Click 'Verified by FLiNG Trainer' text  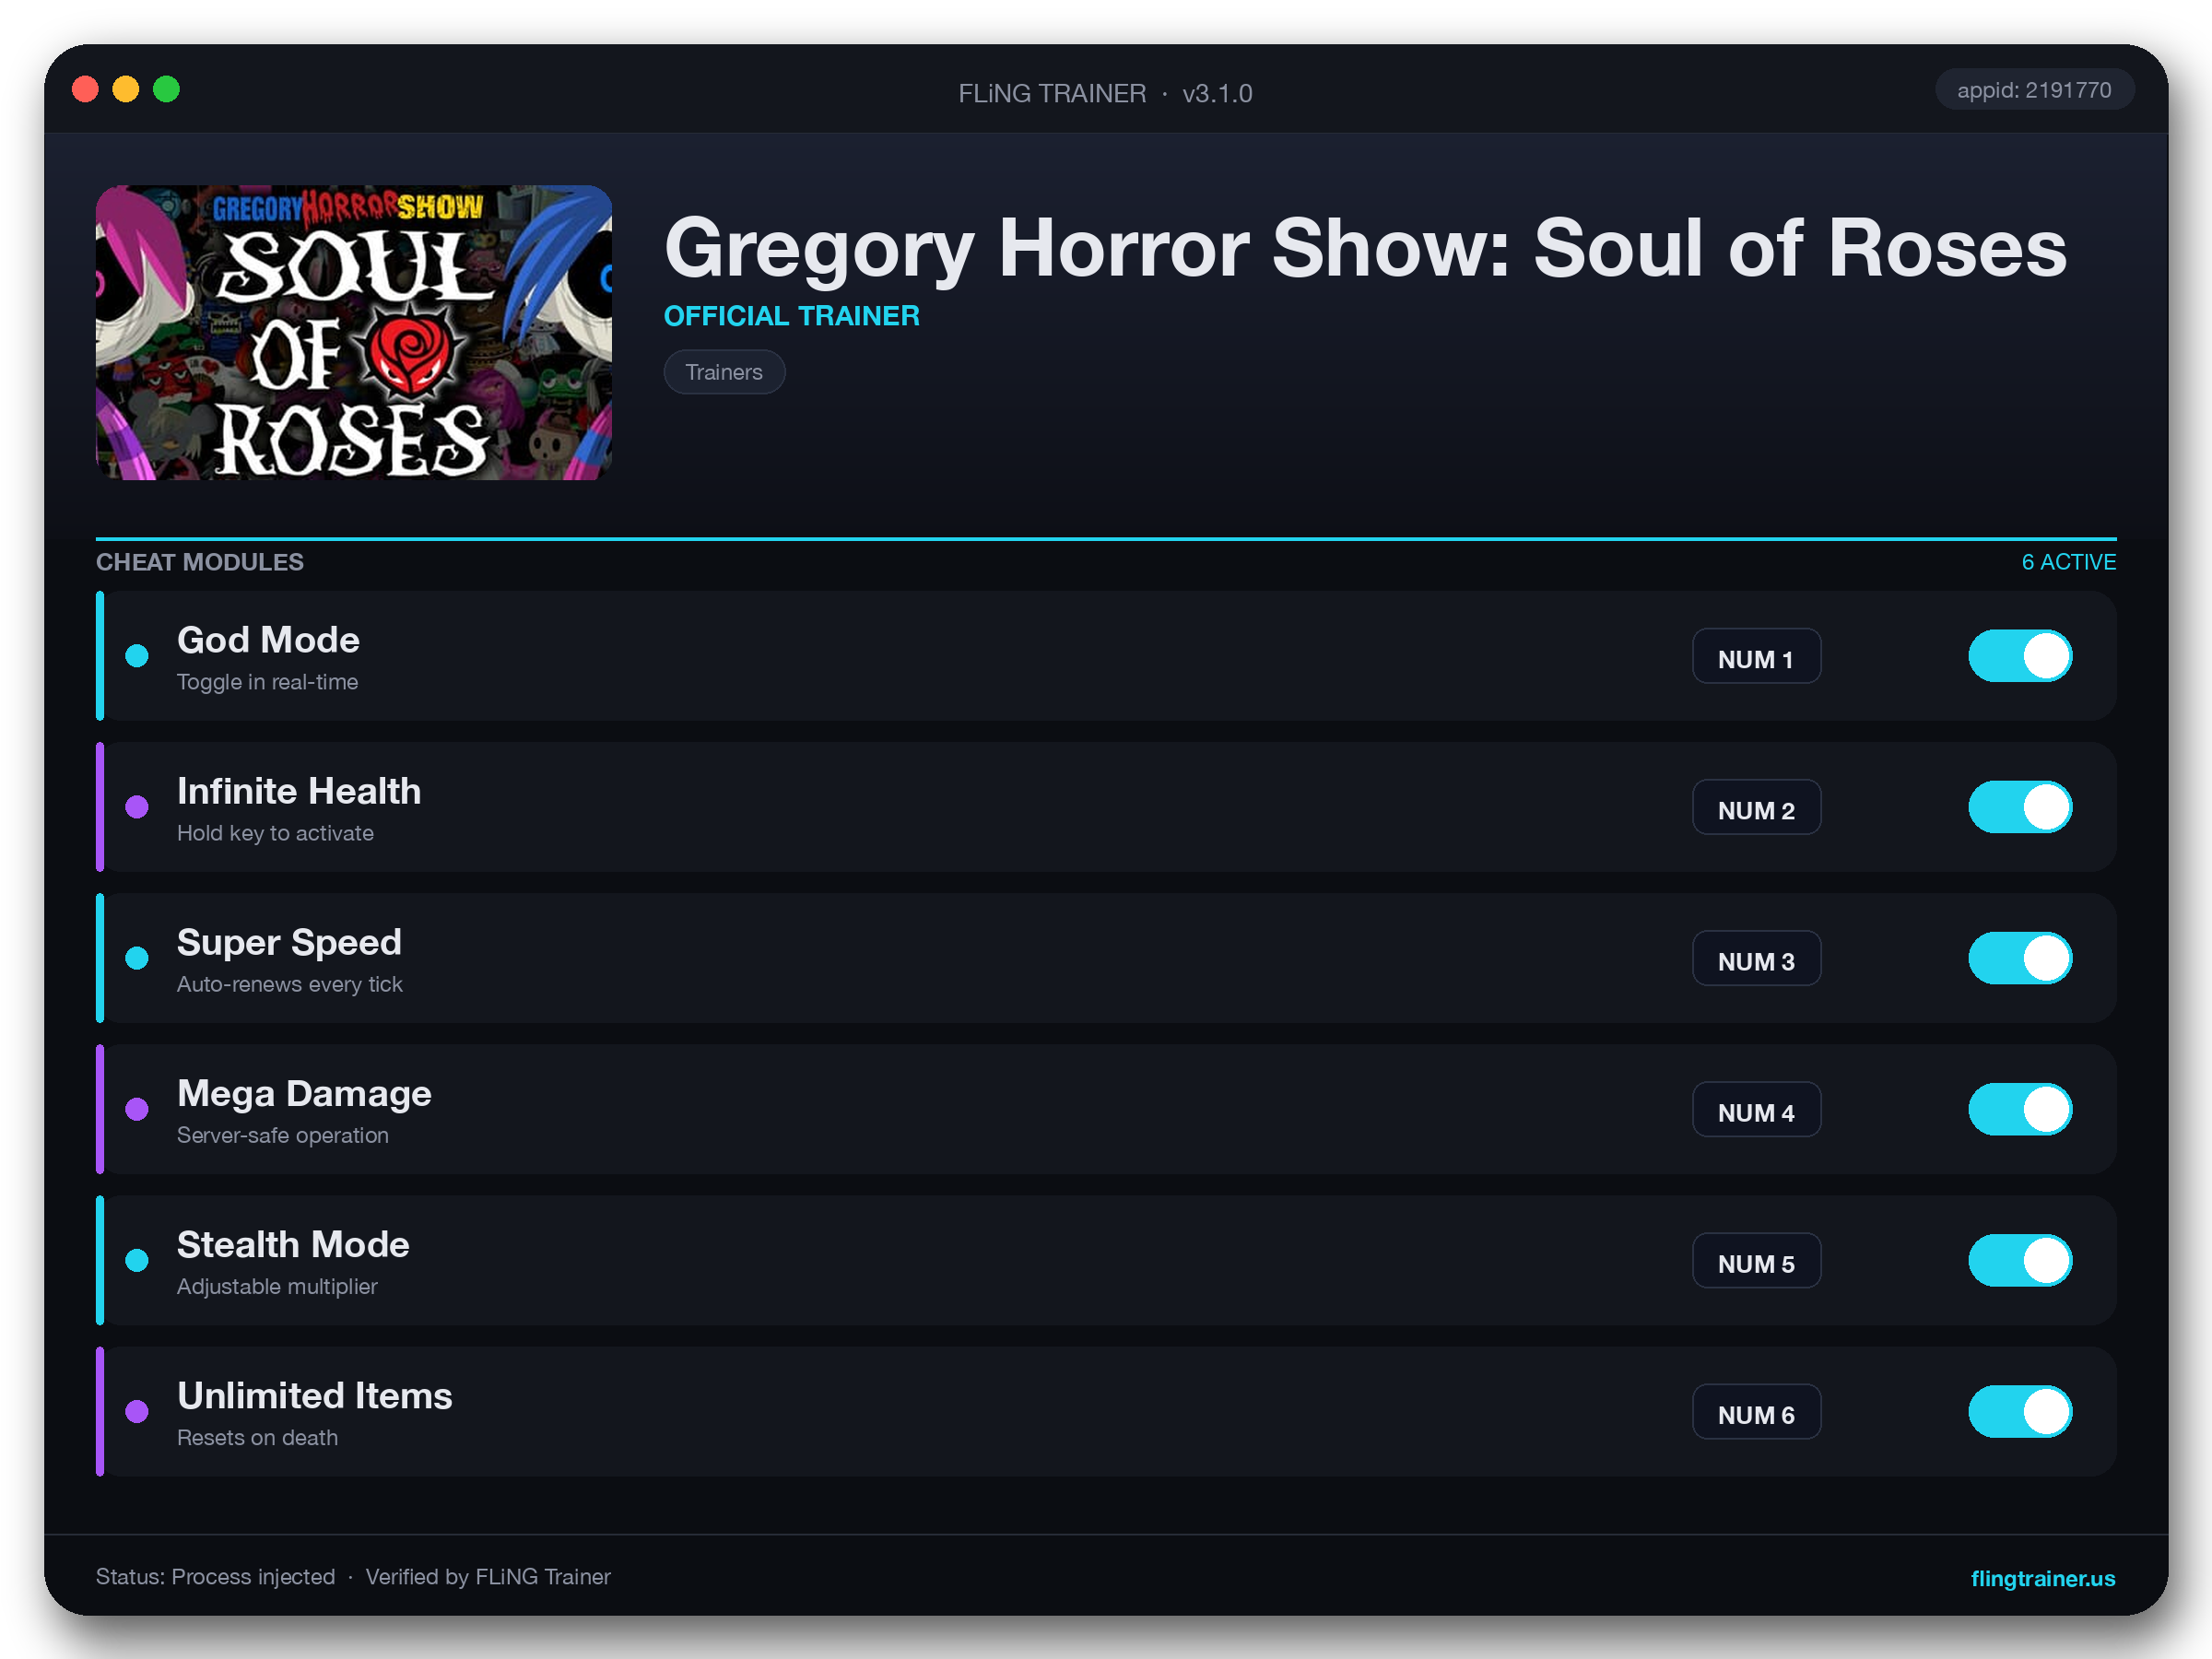(488, 1577)
